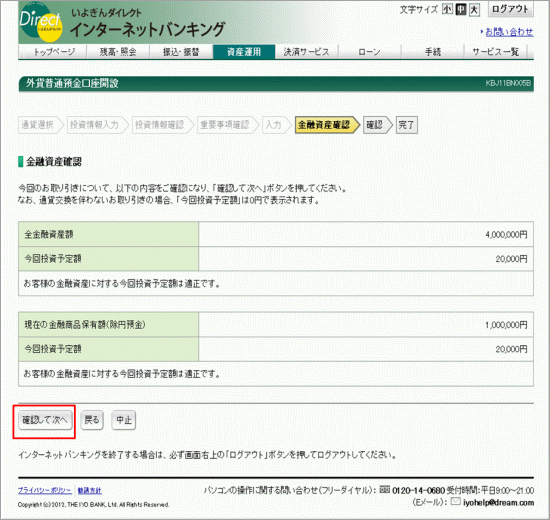Open the お問い合わせ link
This screenshot has width=550, height=520.
pos(509,32)
